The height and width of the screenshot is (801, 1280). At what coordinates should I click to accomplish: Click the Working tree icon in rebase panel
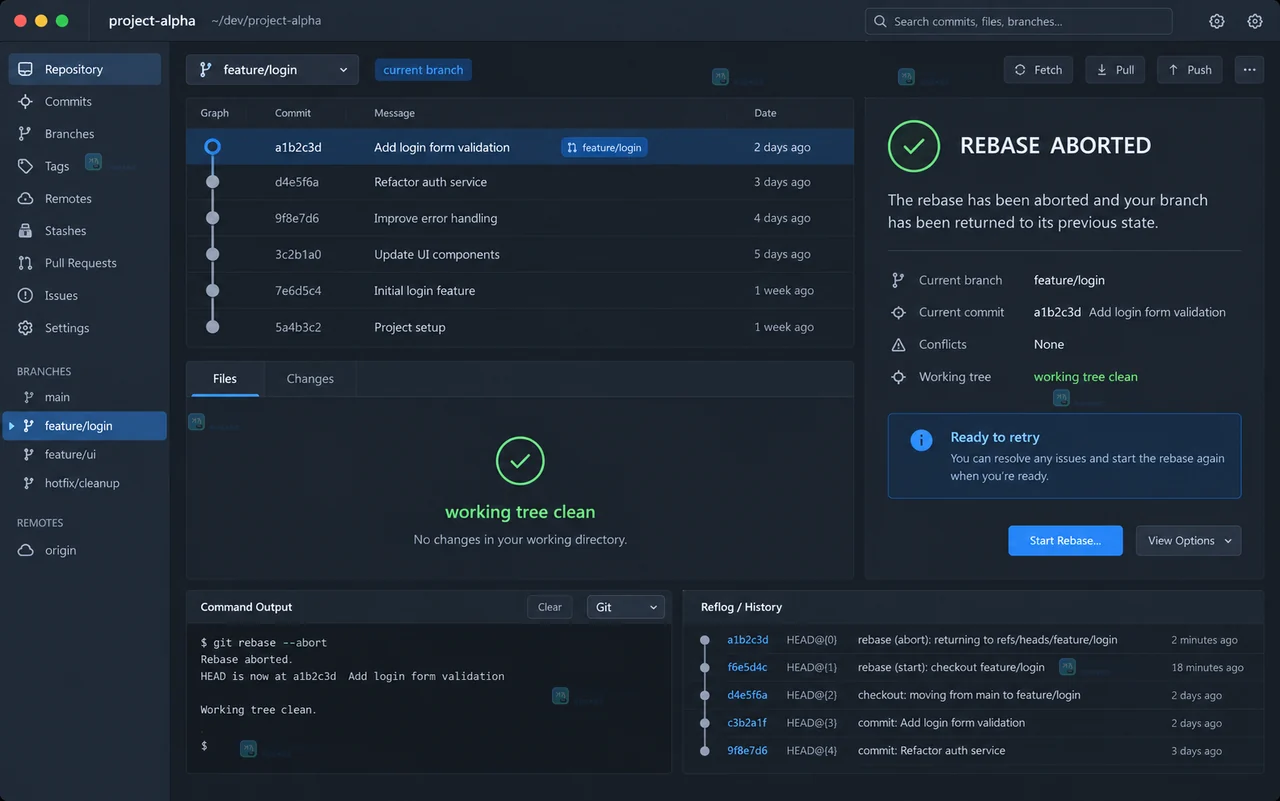click(898, 377)
